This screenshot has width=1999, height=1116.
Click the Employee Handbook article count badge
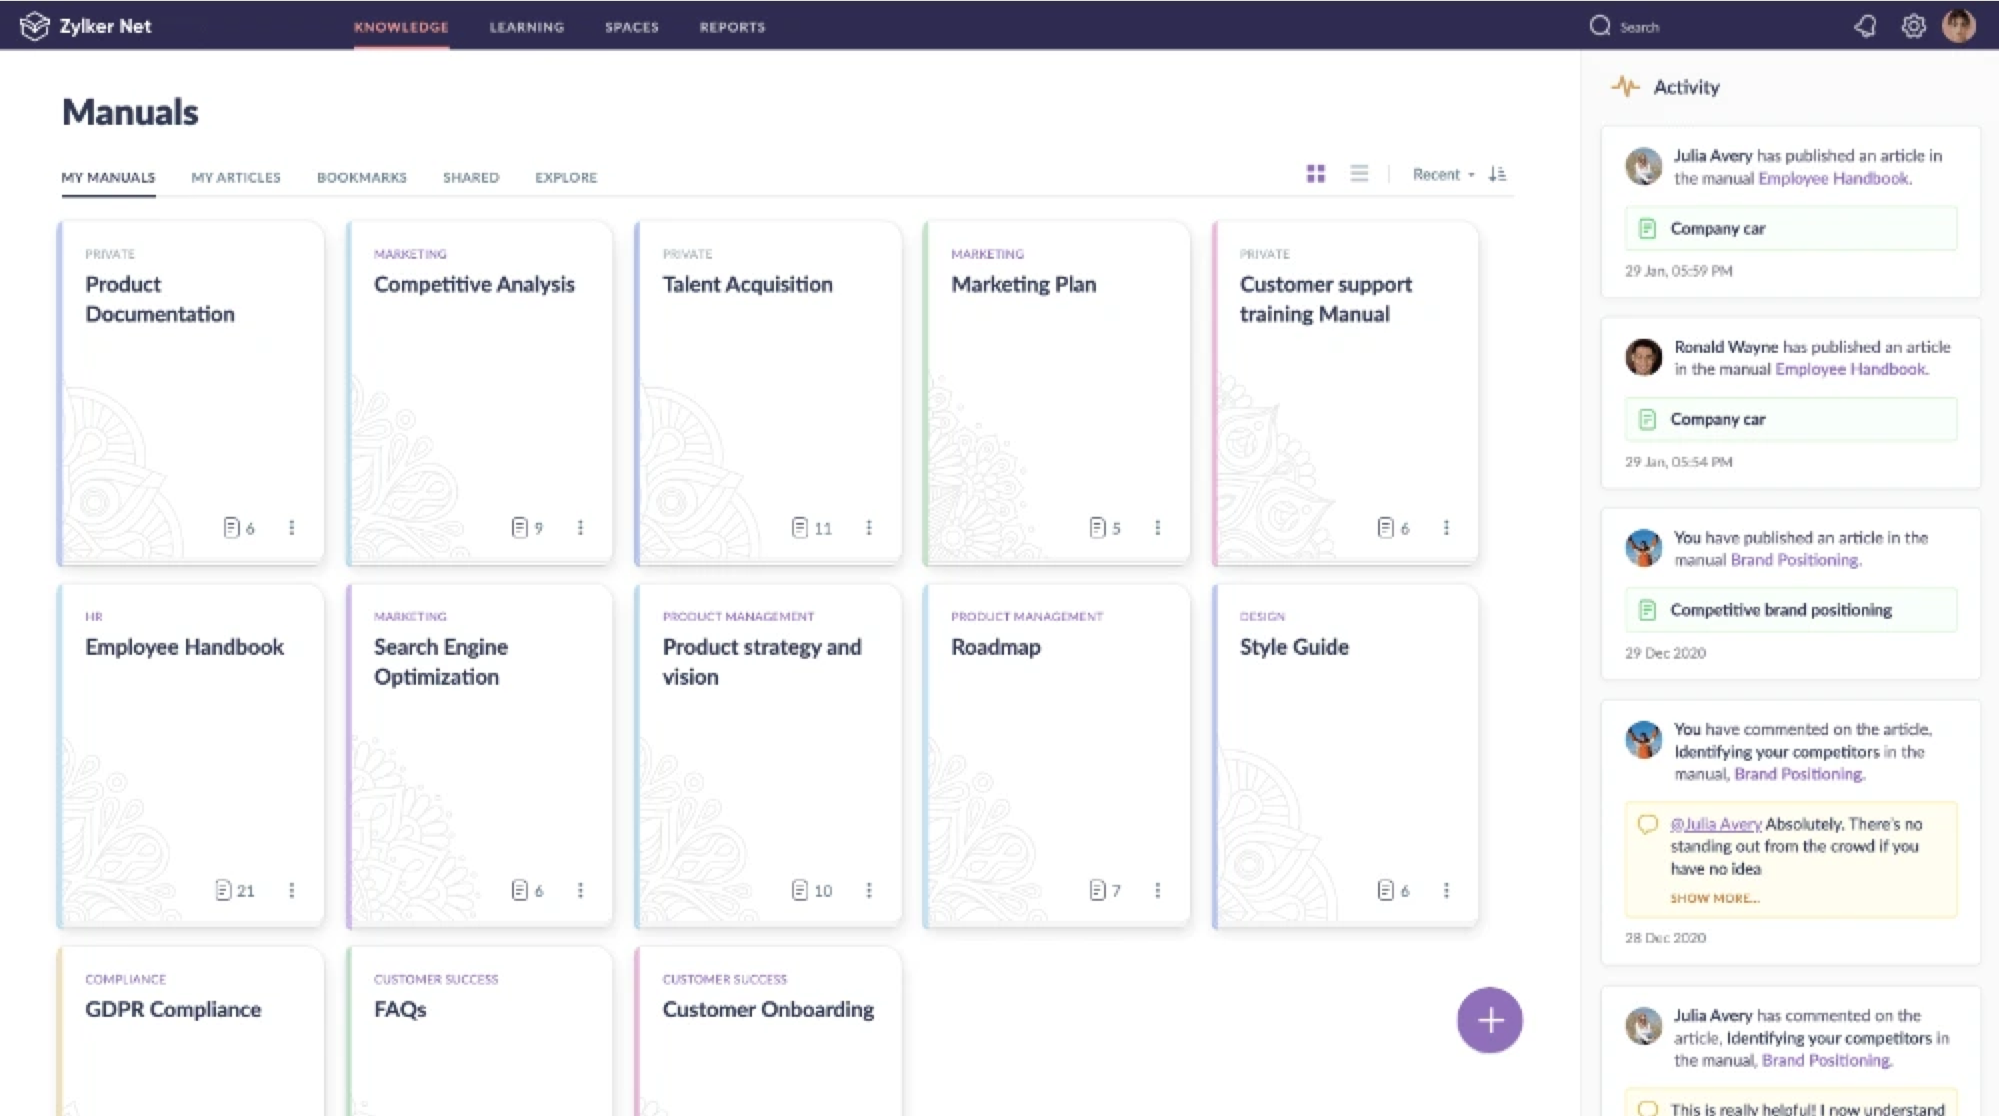pos(235,890)
